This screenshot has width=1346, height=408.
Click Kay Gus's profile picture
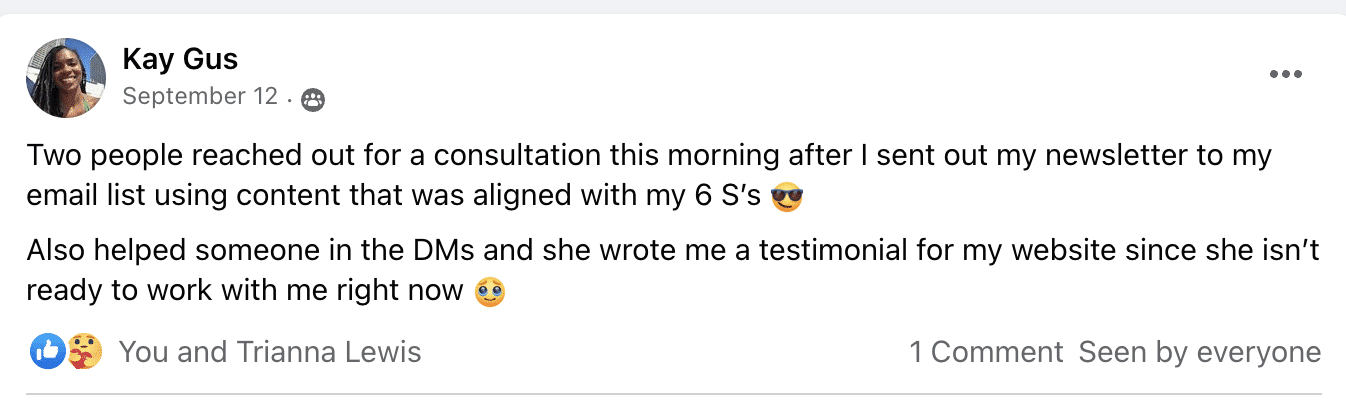(67, 78)
